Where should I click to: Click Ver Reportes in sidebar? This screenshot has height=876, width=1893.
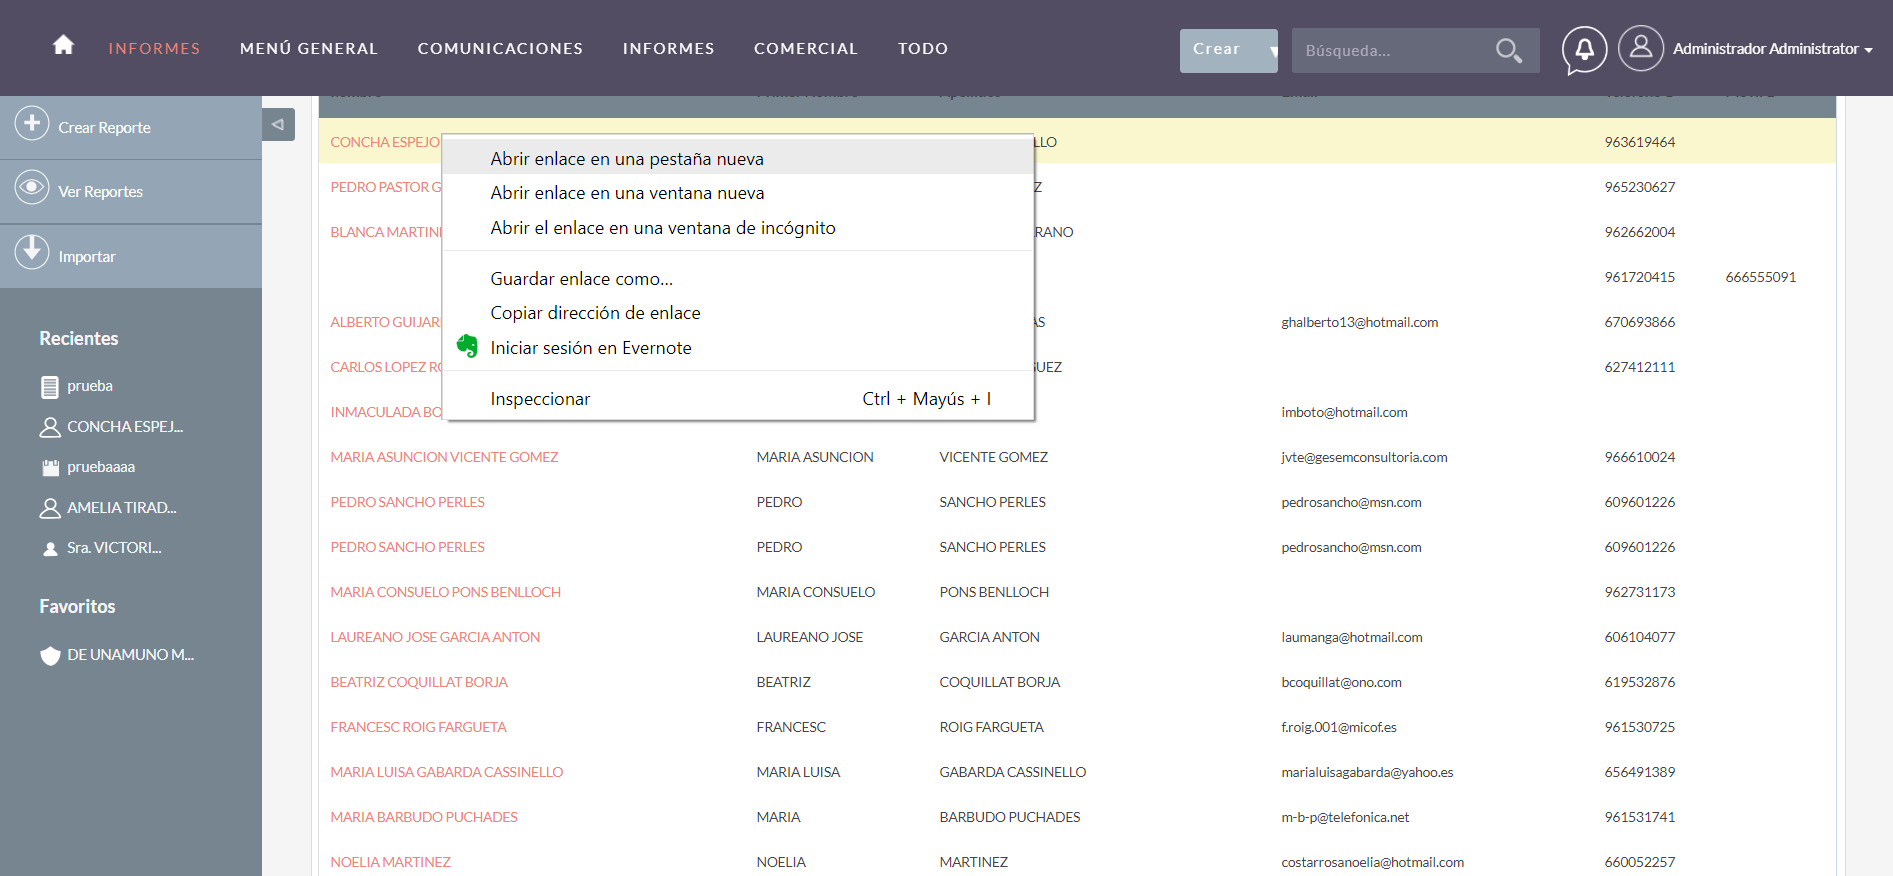tap(100, 191)
